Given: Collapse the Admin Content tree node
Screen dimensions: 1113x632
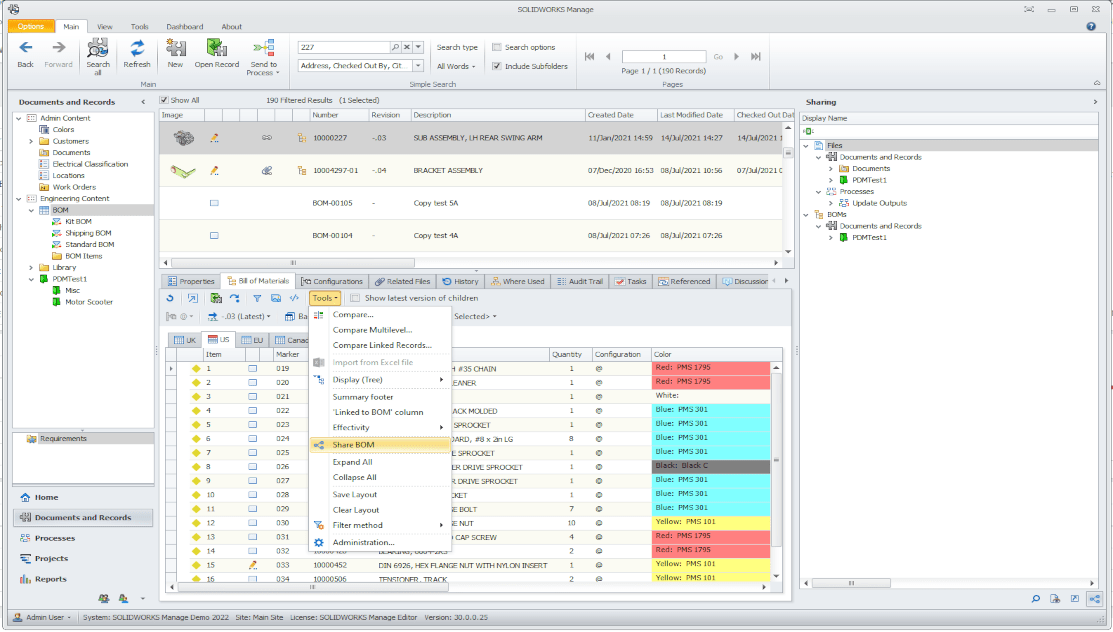Looking at the screenshot, I should (x=18, y=119).
